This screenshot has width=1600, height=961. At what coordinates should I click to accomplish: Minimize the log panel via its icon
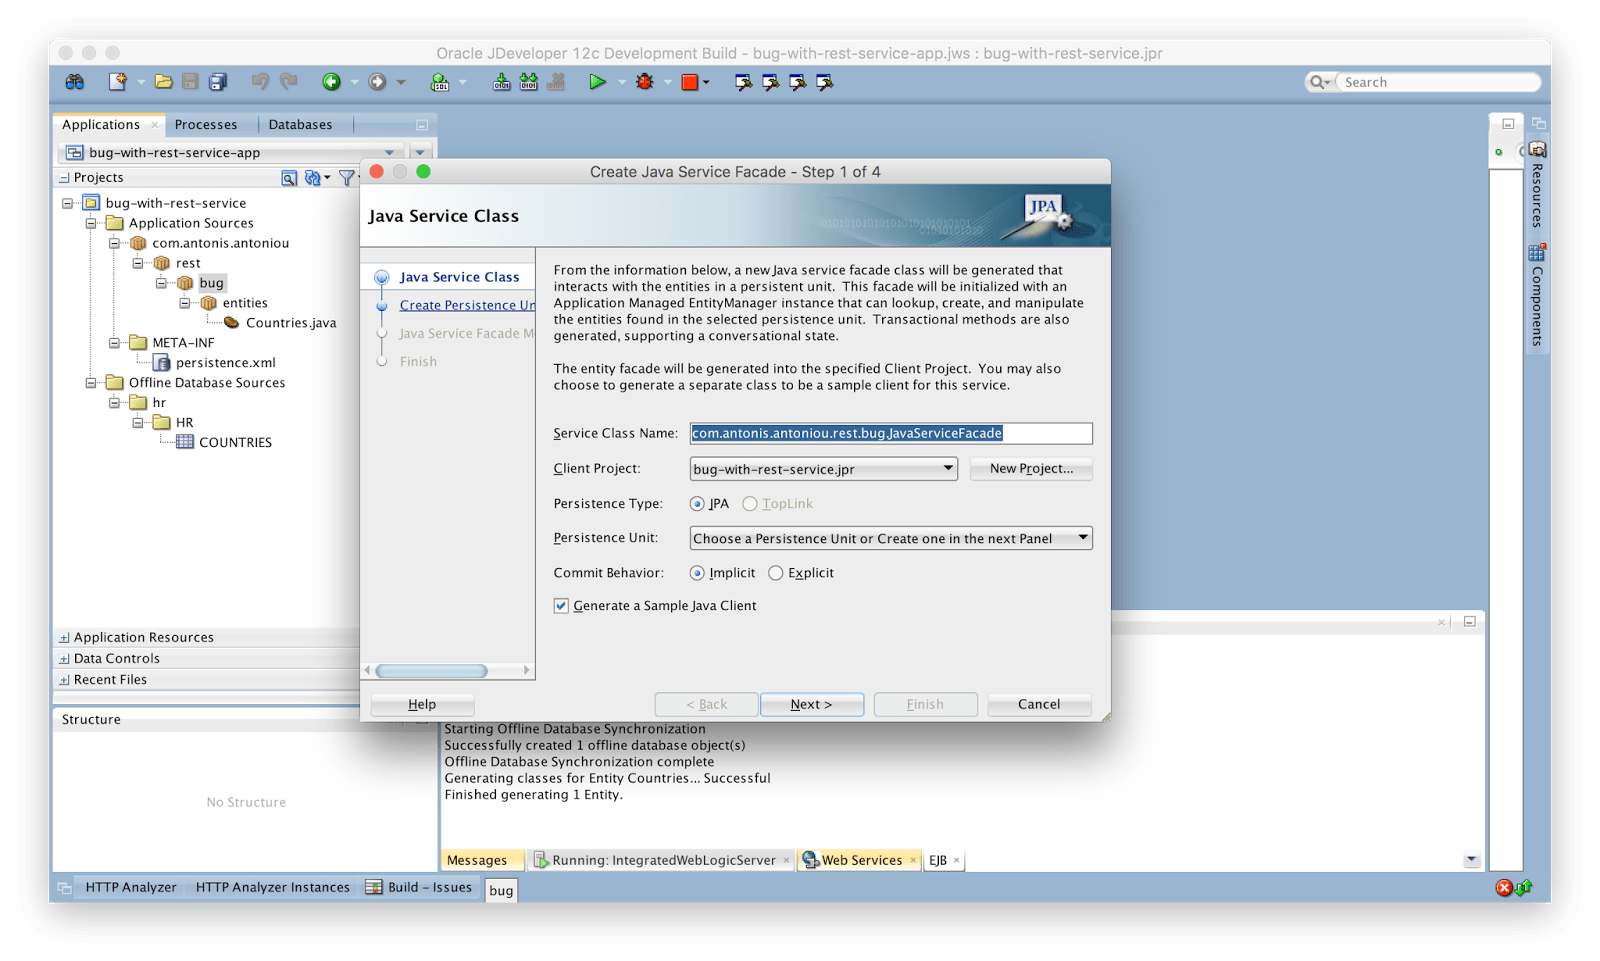[x=1469, y=621]
